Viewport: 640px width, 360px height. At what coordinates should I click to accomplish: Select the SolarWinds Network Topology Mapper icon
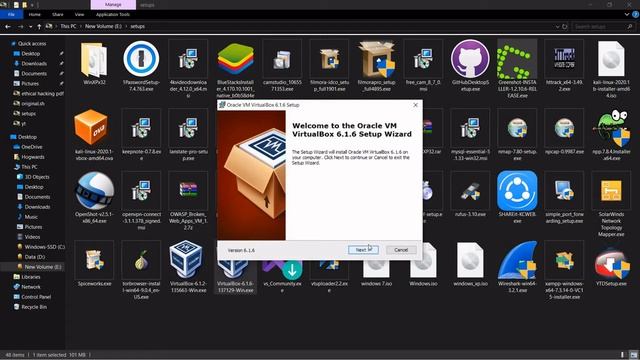pyautogui.click(x=611, y=191)
